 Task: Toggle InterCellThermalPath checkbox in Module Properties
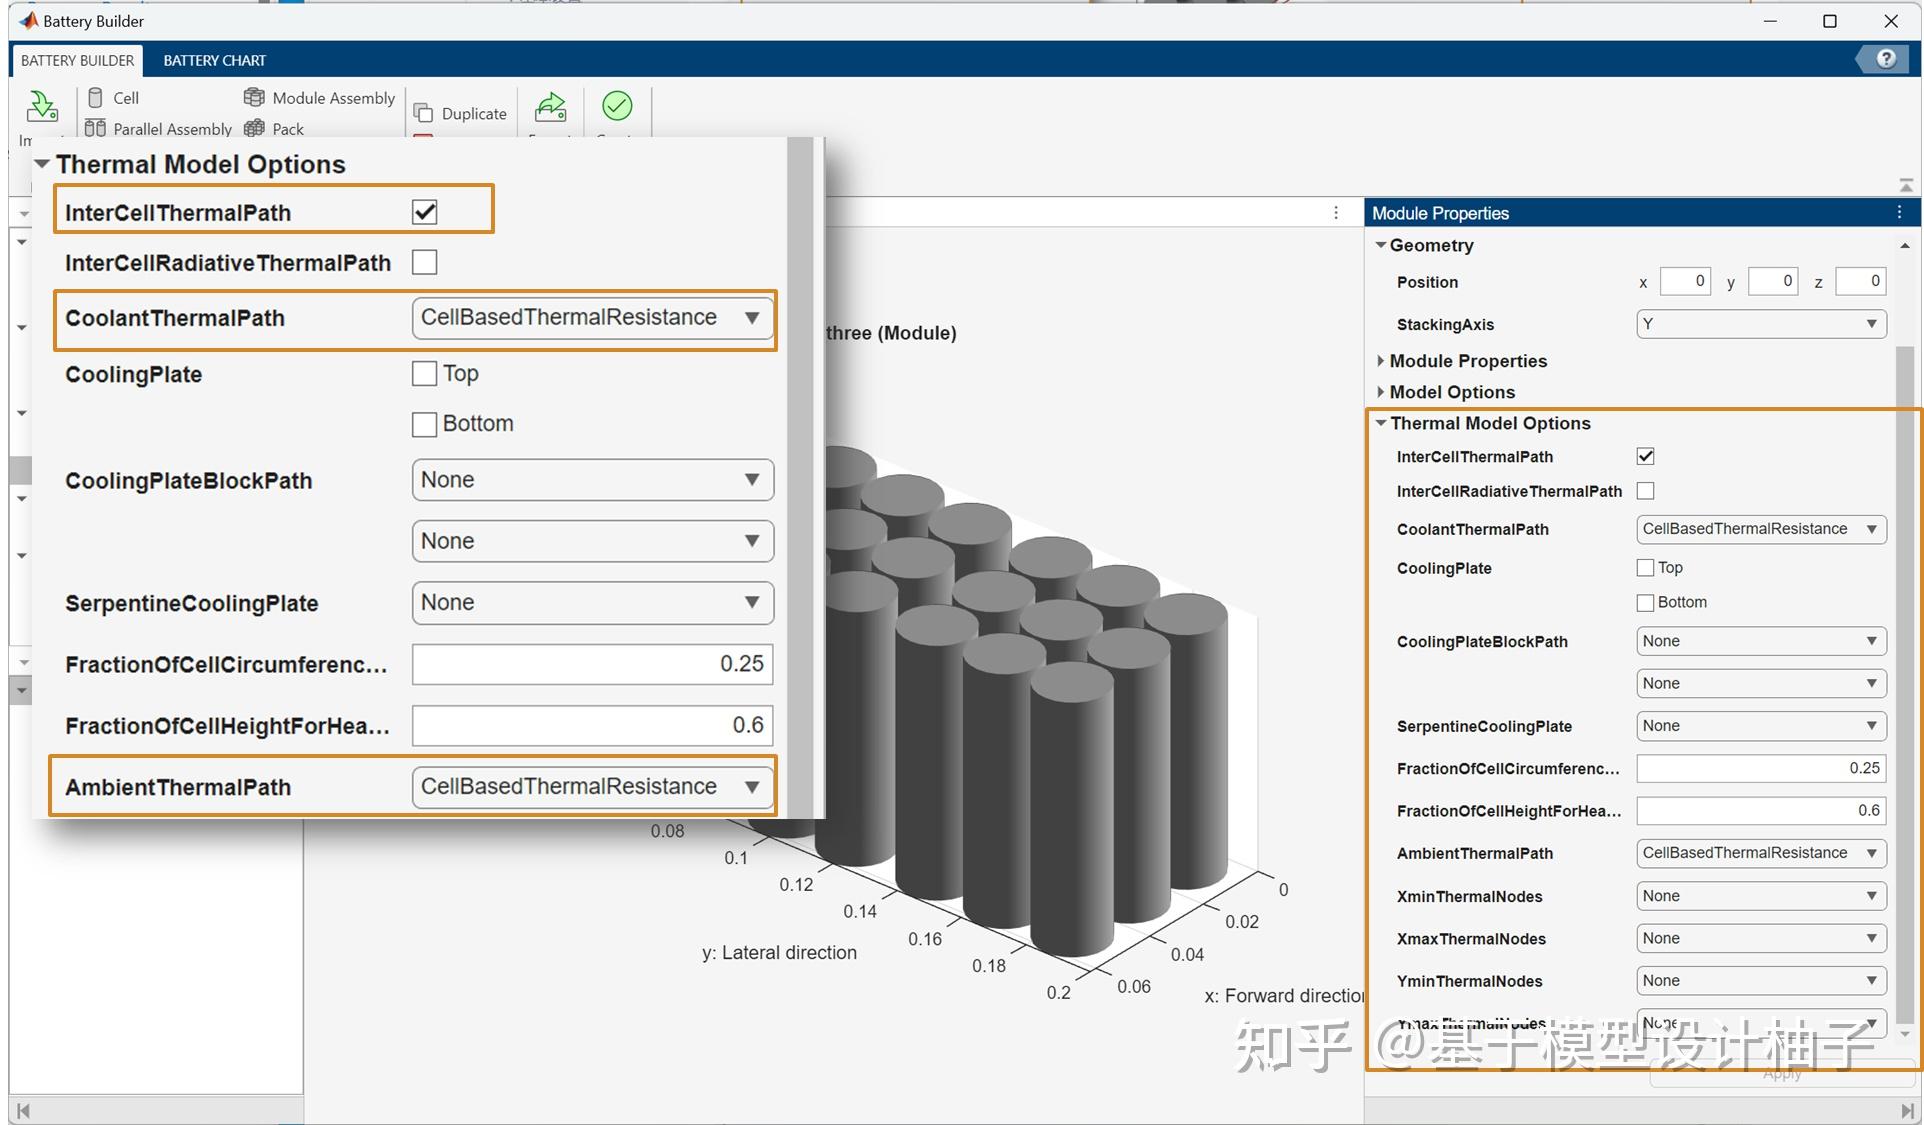1645,457
